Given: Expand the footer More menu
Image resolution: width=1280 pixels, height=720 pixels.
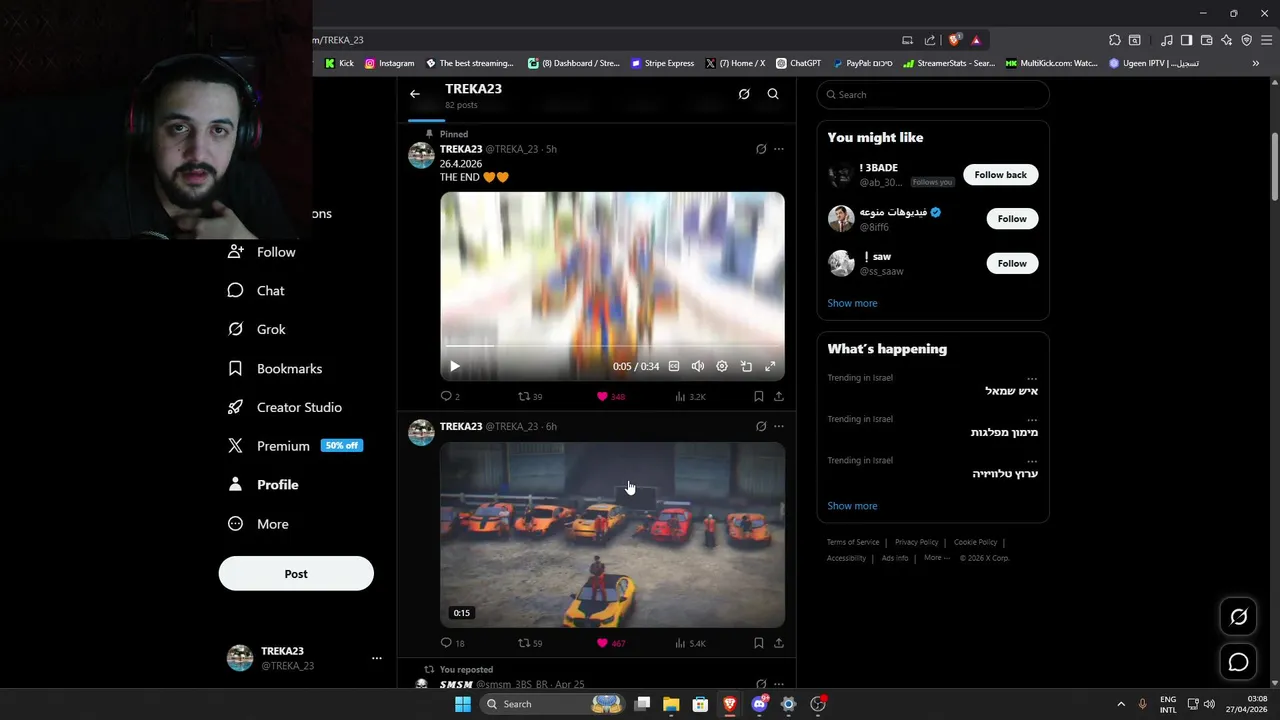Looking at the screenshot, I should coord(937,558).
